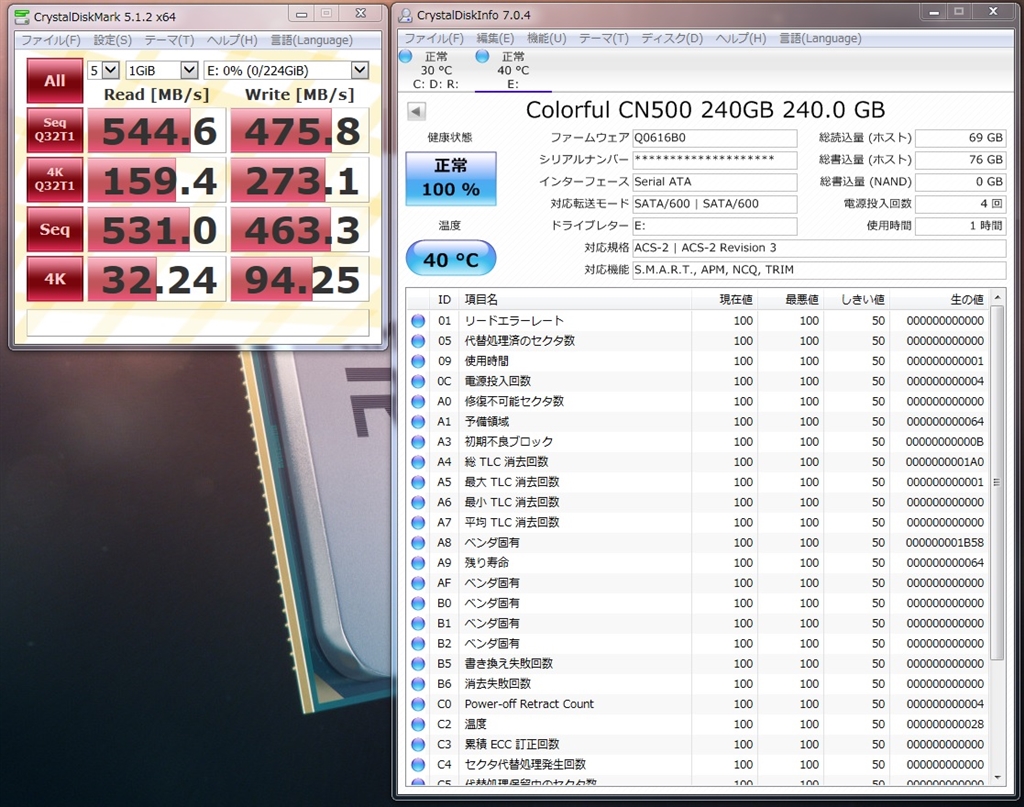The width and height of the screenshot is (1024, 807).
Task: Click the blue status dot next to 温度 attribute
Action: pyautogui.click(x=416, y=724)
